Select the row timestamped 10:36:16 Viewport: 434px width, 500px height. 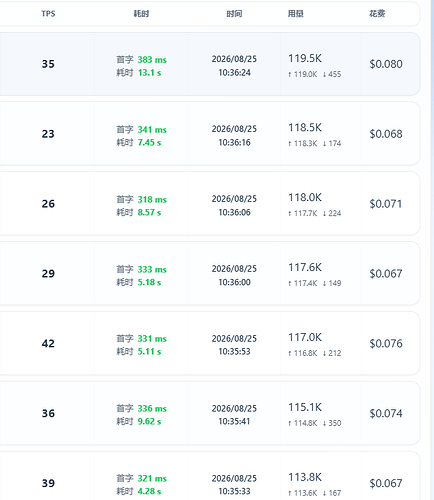coord(210,134)
